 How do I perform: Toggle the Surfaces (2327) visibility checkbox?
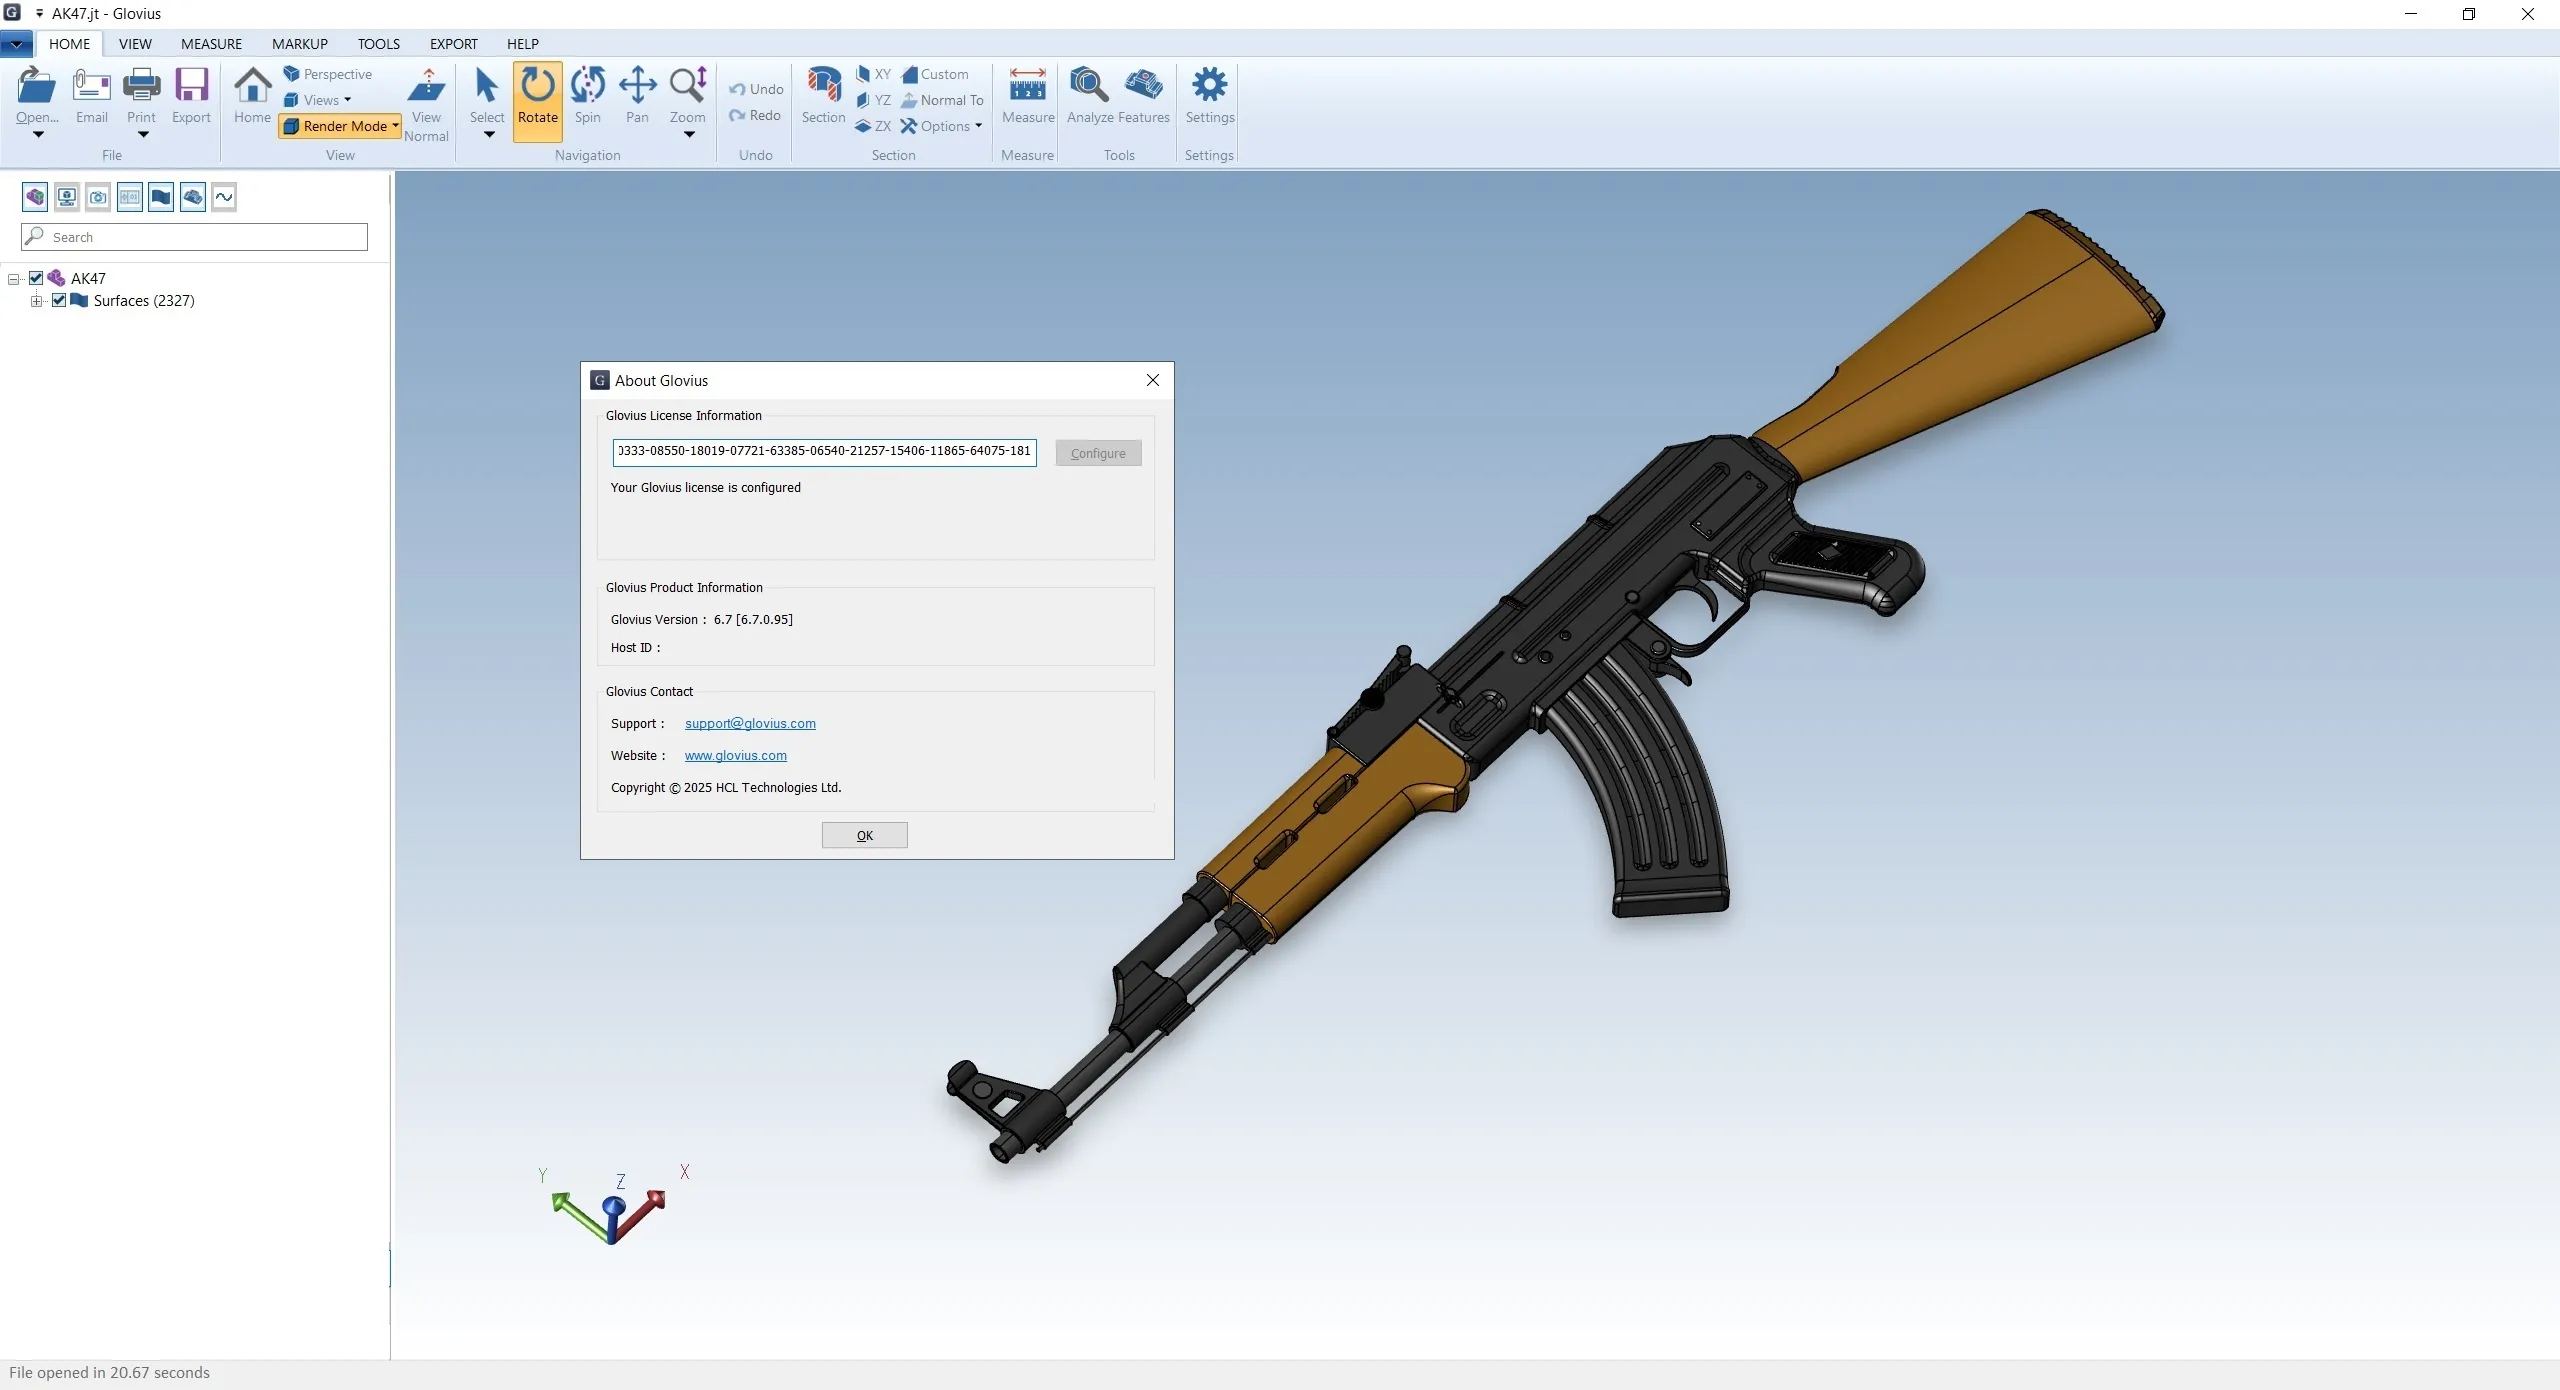pos(59,300)
